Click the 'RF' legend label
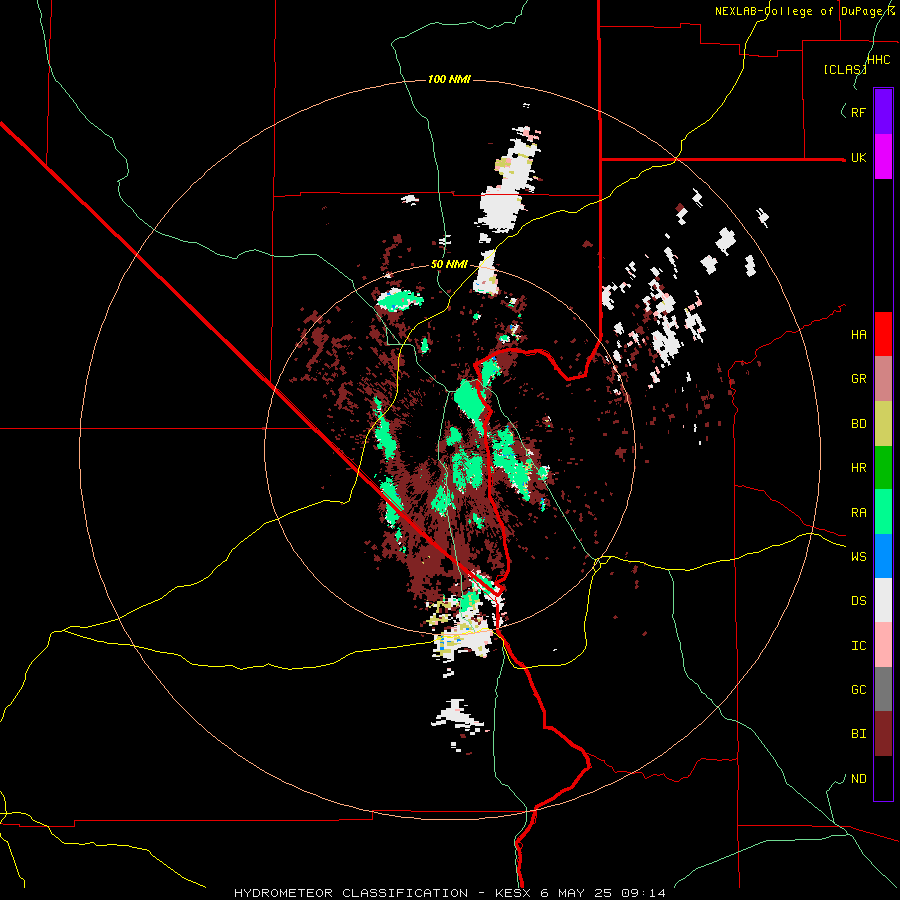This screenshot has width=900, height=900. 858,112
